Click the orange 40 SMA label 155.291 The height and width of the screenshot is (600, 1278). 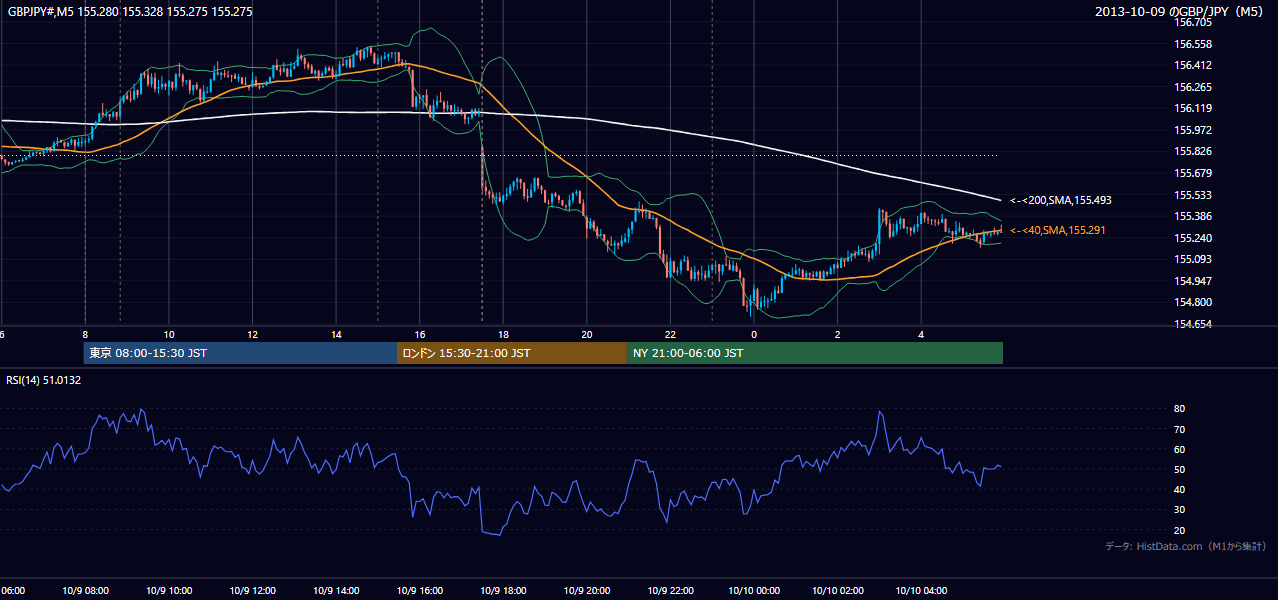(1060, 230)
